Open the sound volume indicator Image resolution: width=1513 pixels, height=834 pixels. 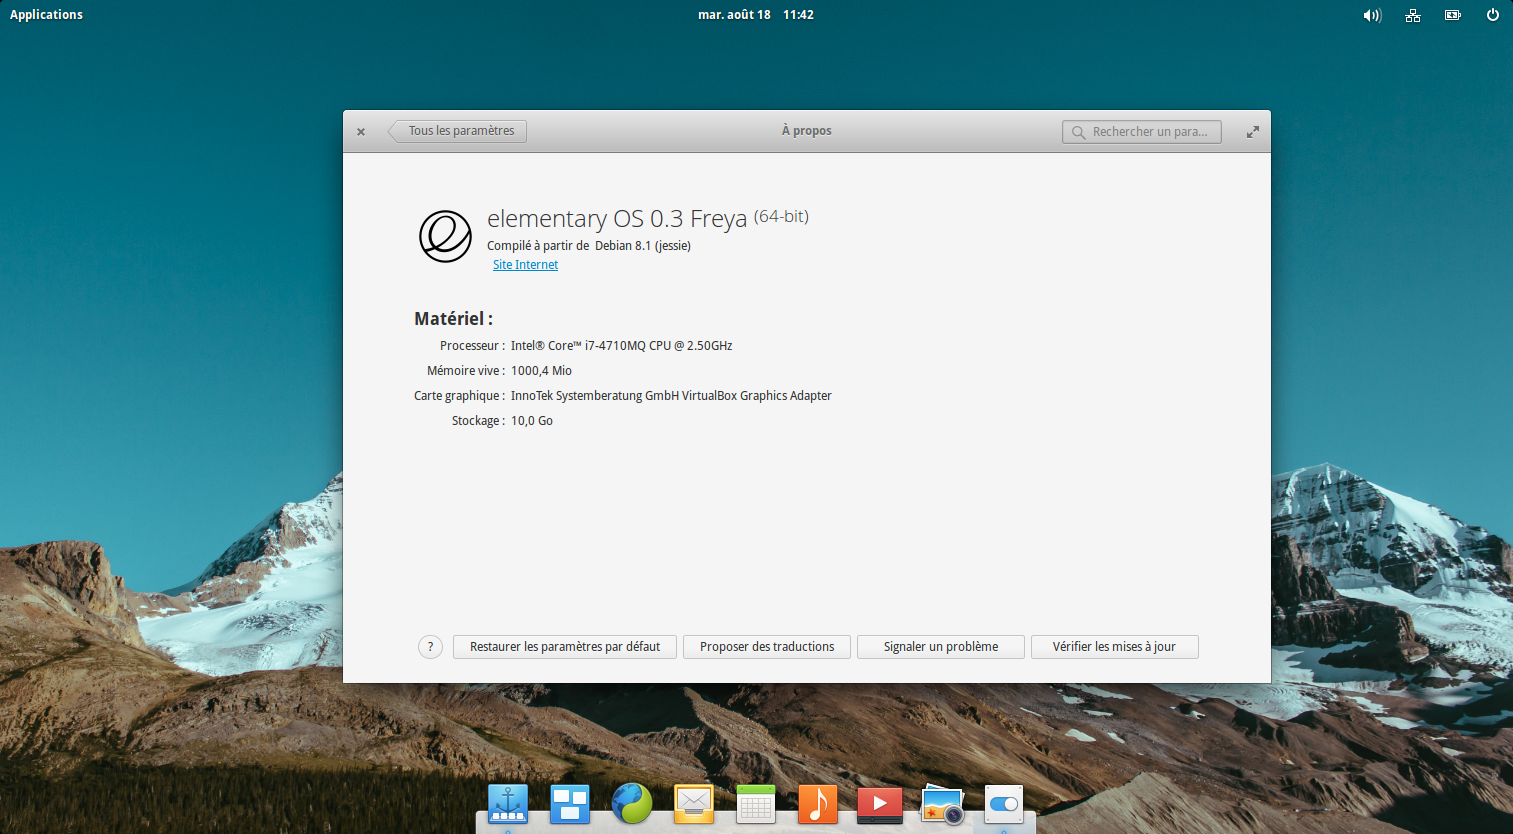pyautogui.click(x=1372, y=15)
